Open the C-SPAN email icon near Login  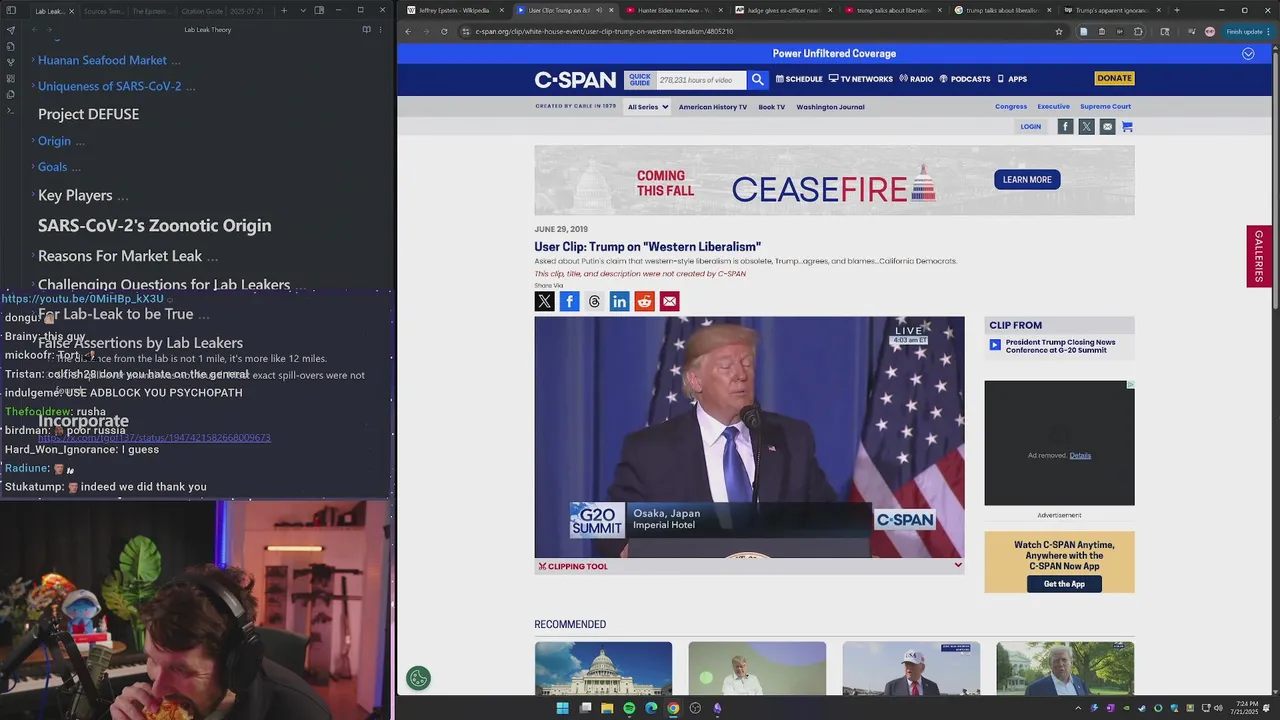[1107, 126]
